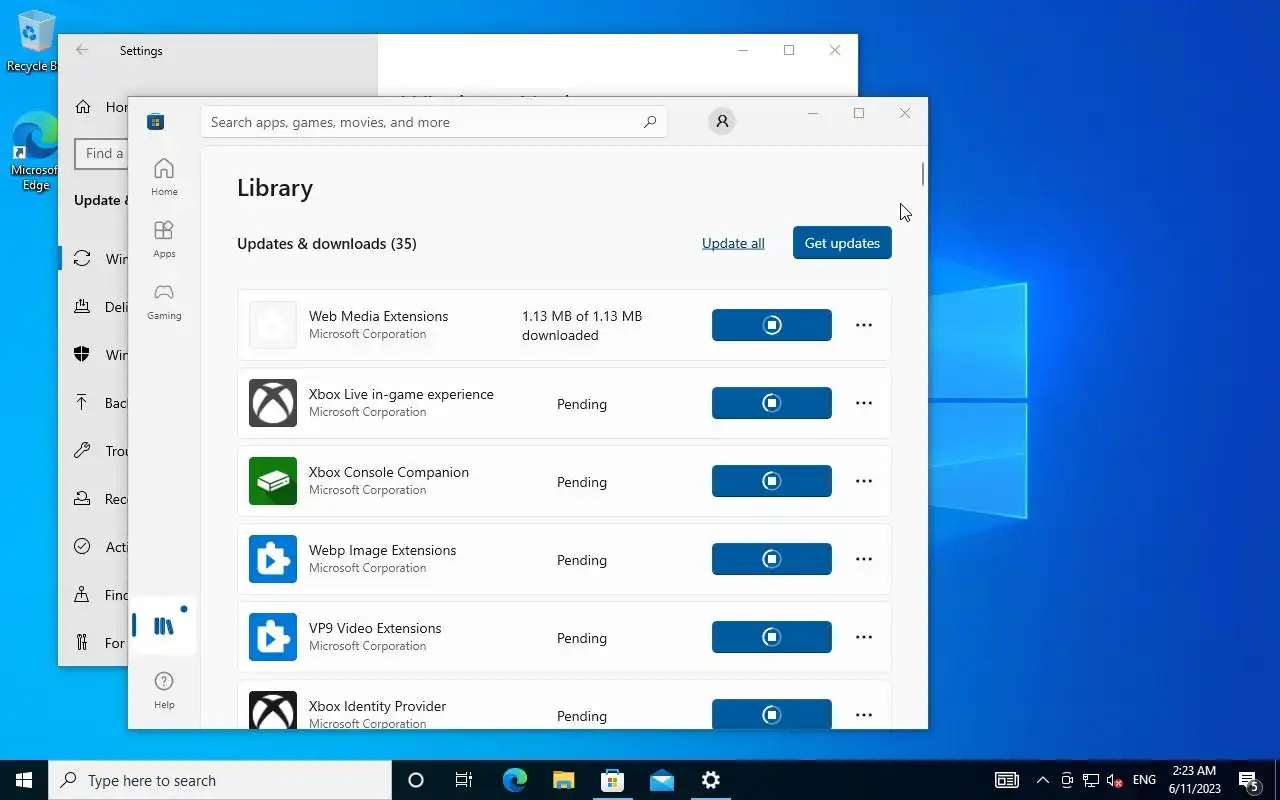The image size is (1280, 800).
Task: Open Microsoft Edge desktop shortcut
Action: [35, 150]
